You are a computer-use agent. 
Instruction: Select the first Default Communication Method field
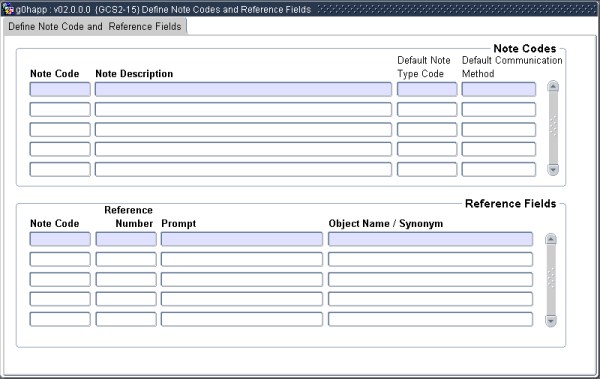click(499, 89)
